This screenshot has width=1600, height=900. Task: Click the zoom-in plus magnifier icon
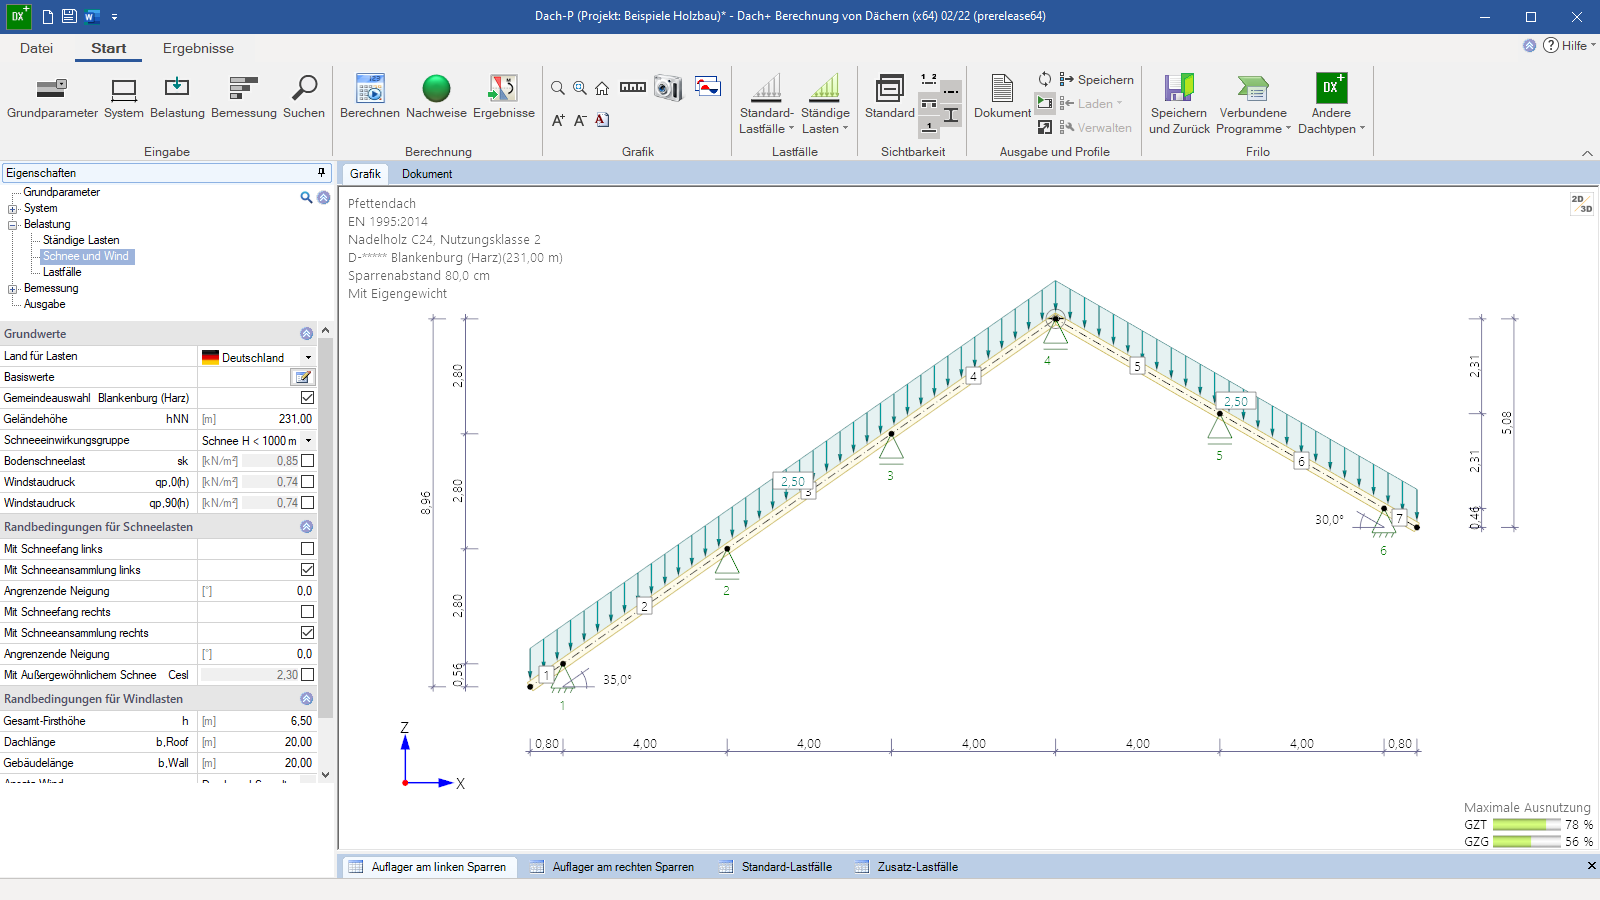tap(580, 88)
